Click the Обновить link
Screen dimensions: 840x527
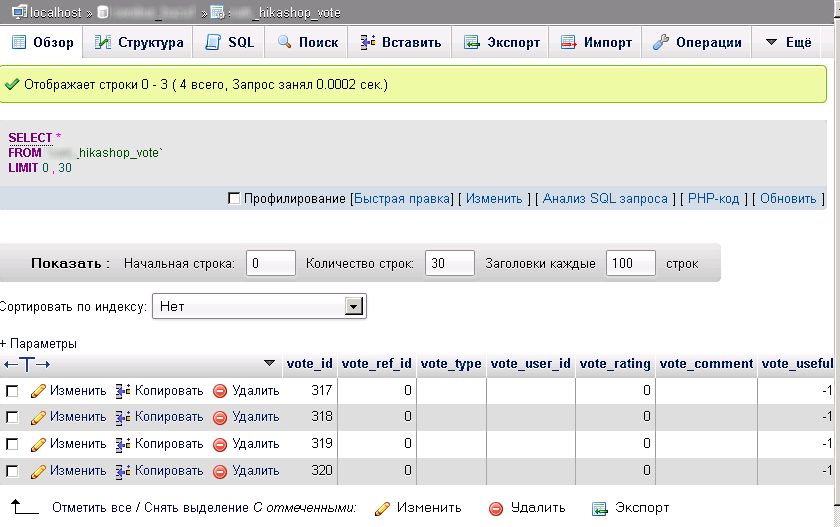(x=788, y=199)
